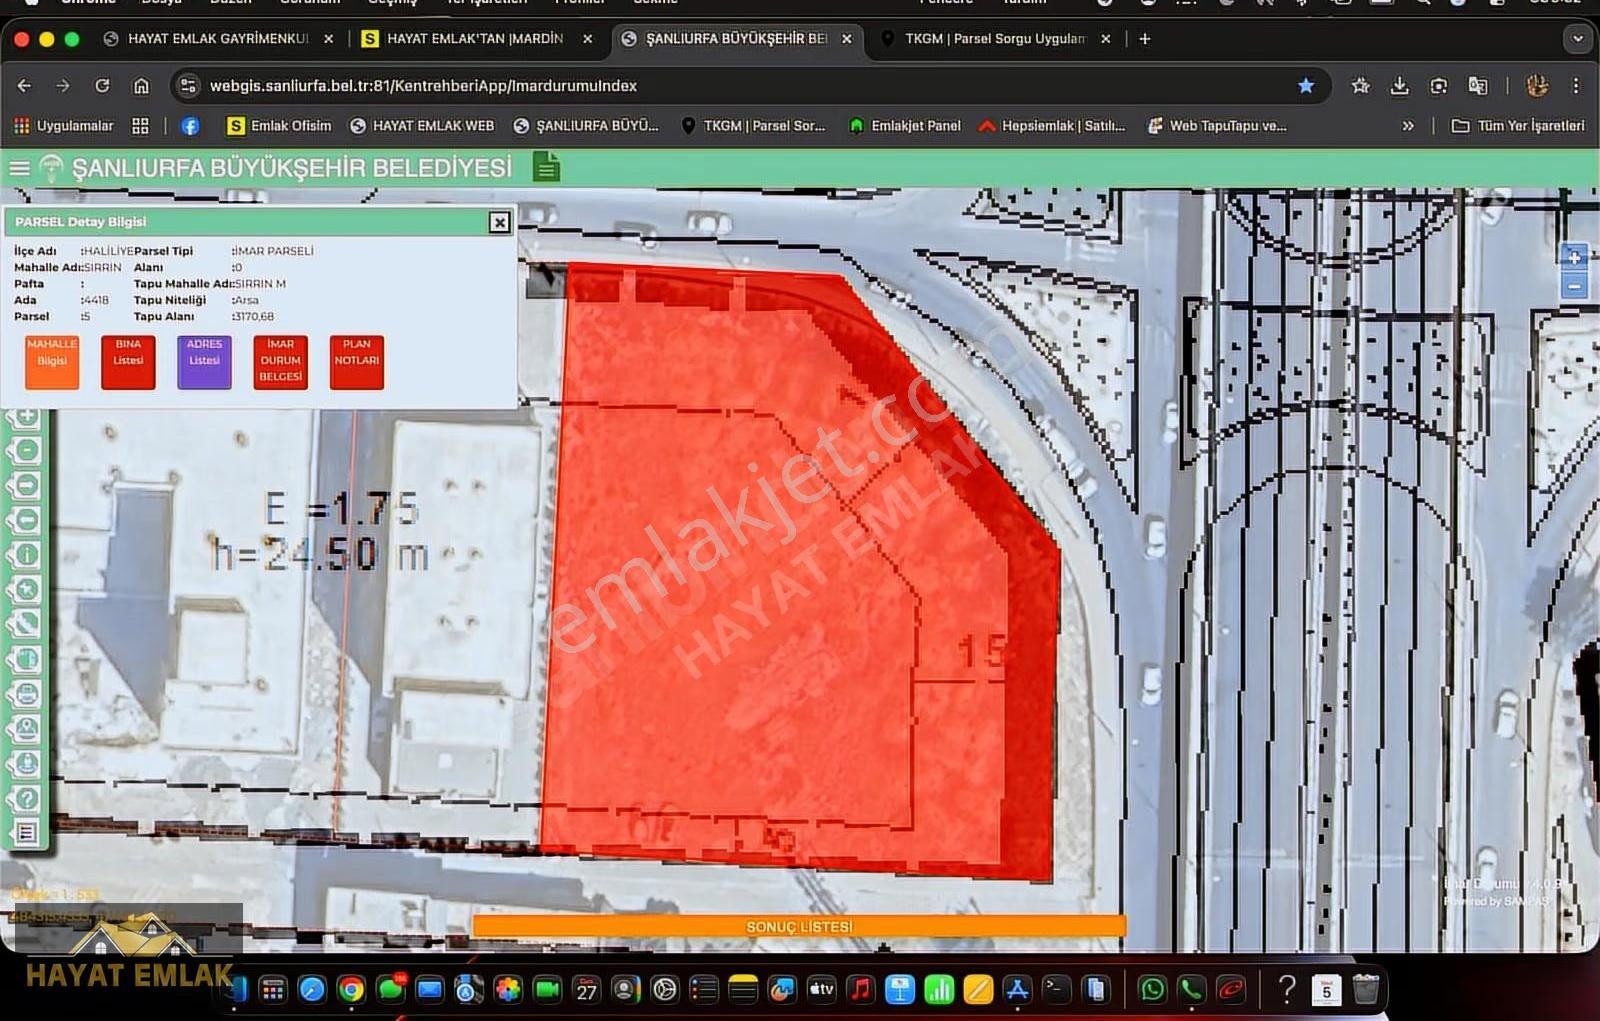Toggle the bookmark star in the address bar
Screen dimensions: 1600x1021
(x=1306, y=86)
